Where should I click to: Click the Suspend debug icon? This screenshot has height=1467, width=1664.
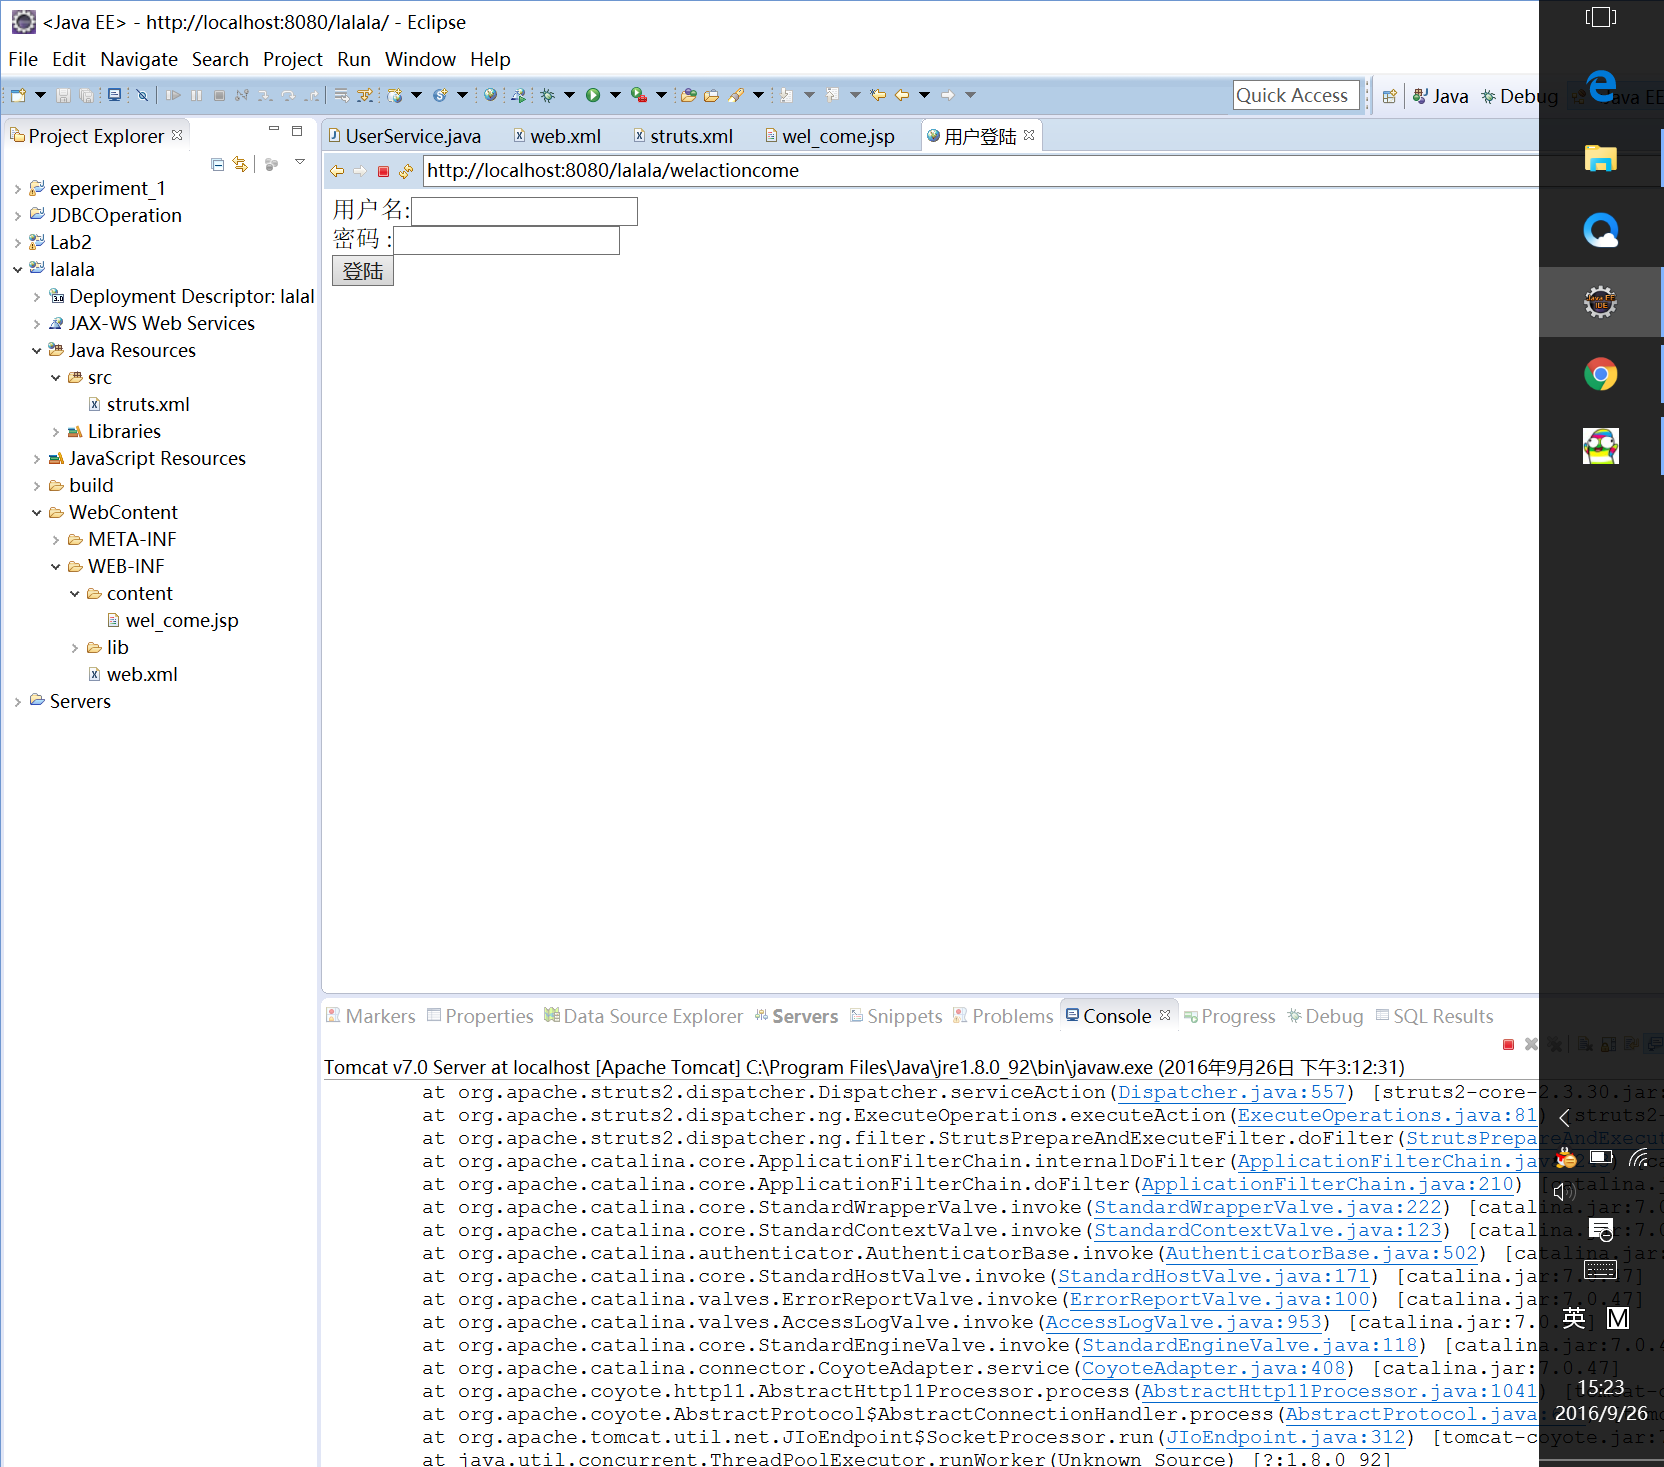coord(196,95)
